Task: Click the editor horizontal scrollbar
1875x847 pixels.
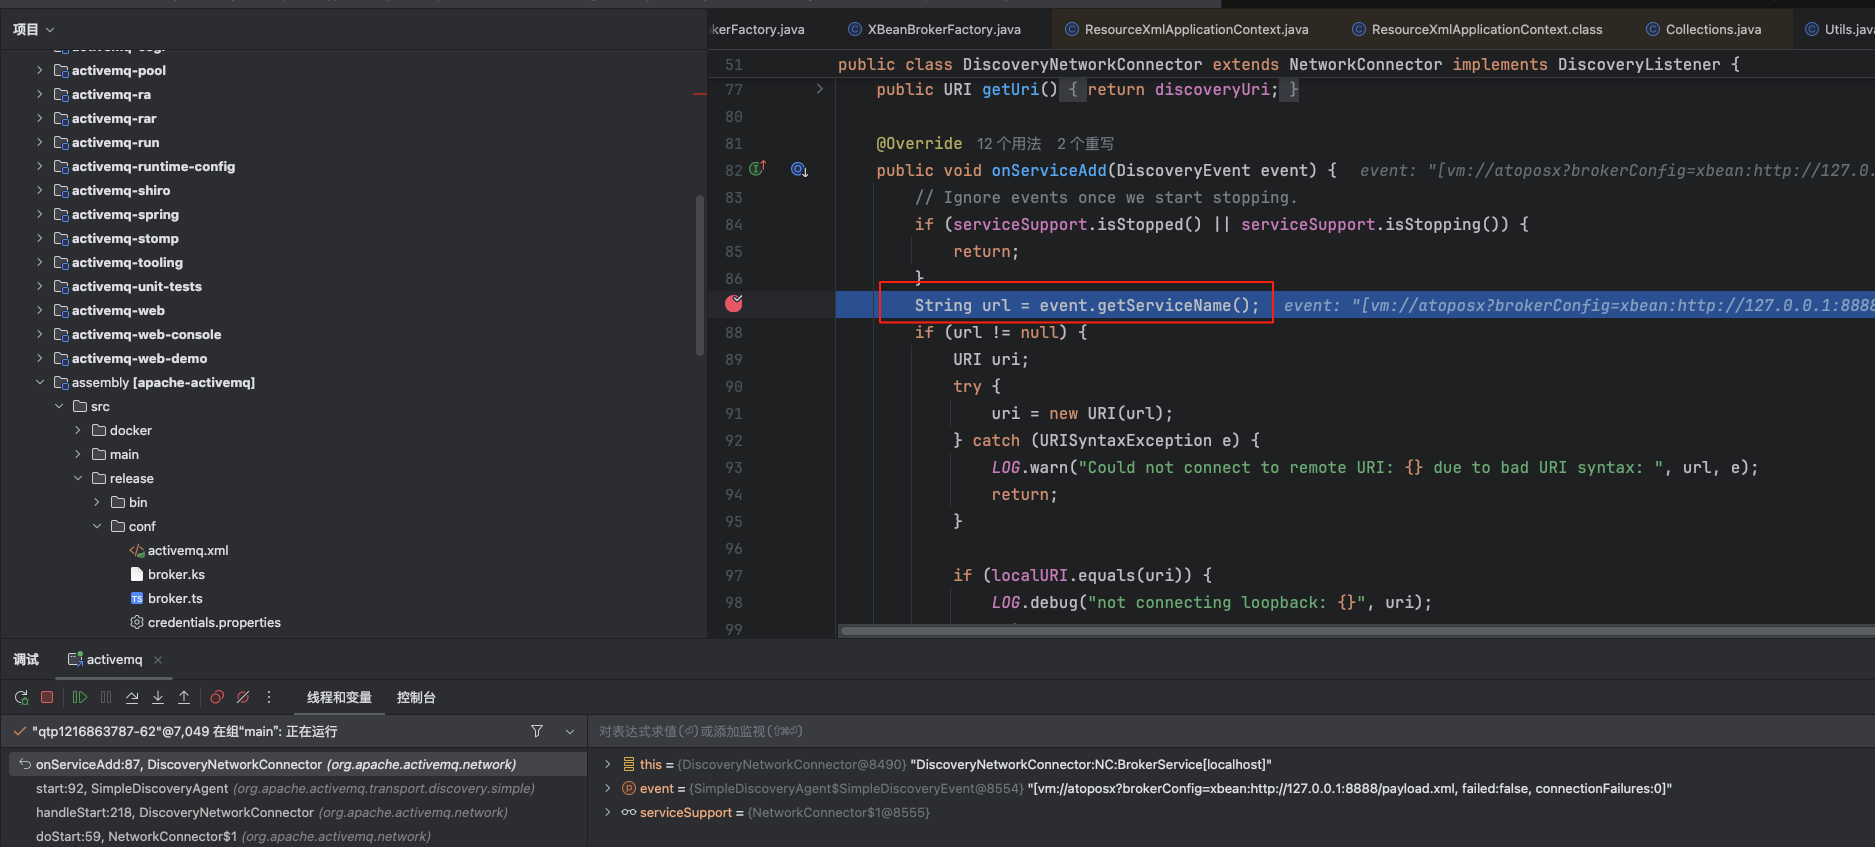Action: pyautogui.click(x=1350, y=631)
